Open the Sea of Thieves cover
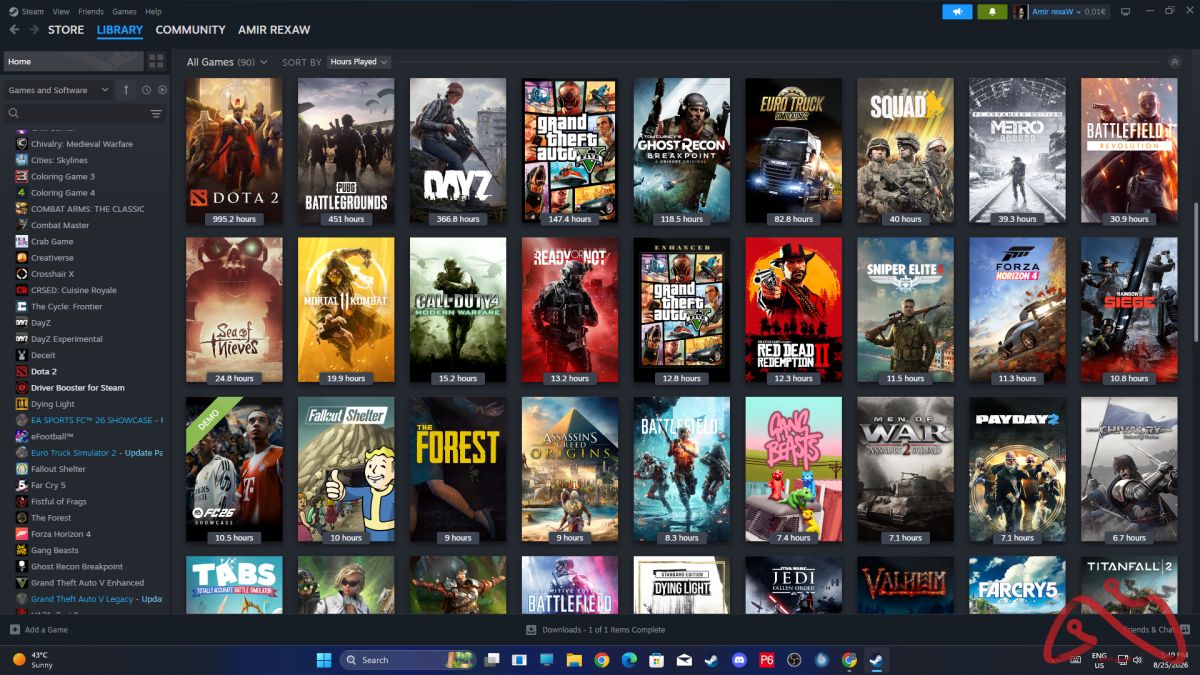This screenshot has height=675, width=1200. 234,310
